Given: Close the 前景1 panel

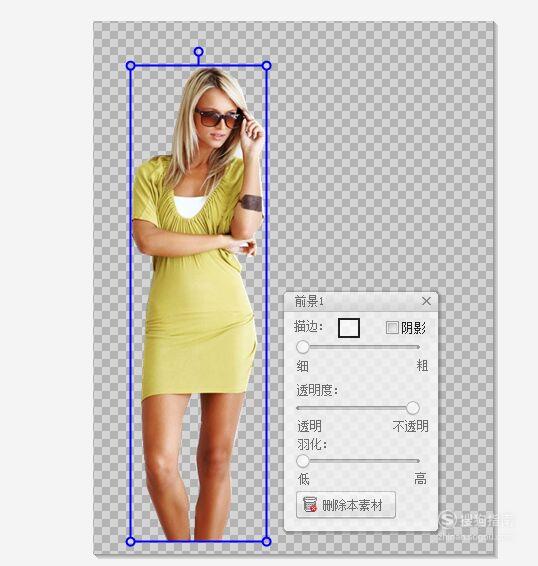Looking at the screenshot, I should [426, 301].
